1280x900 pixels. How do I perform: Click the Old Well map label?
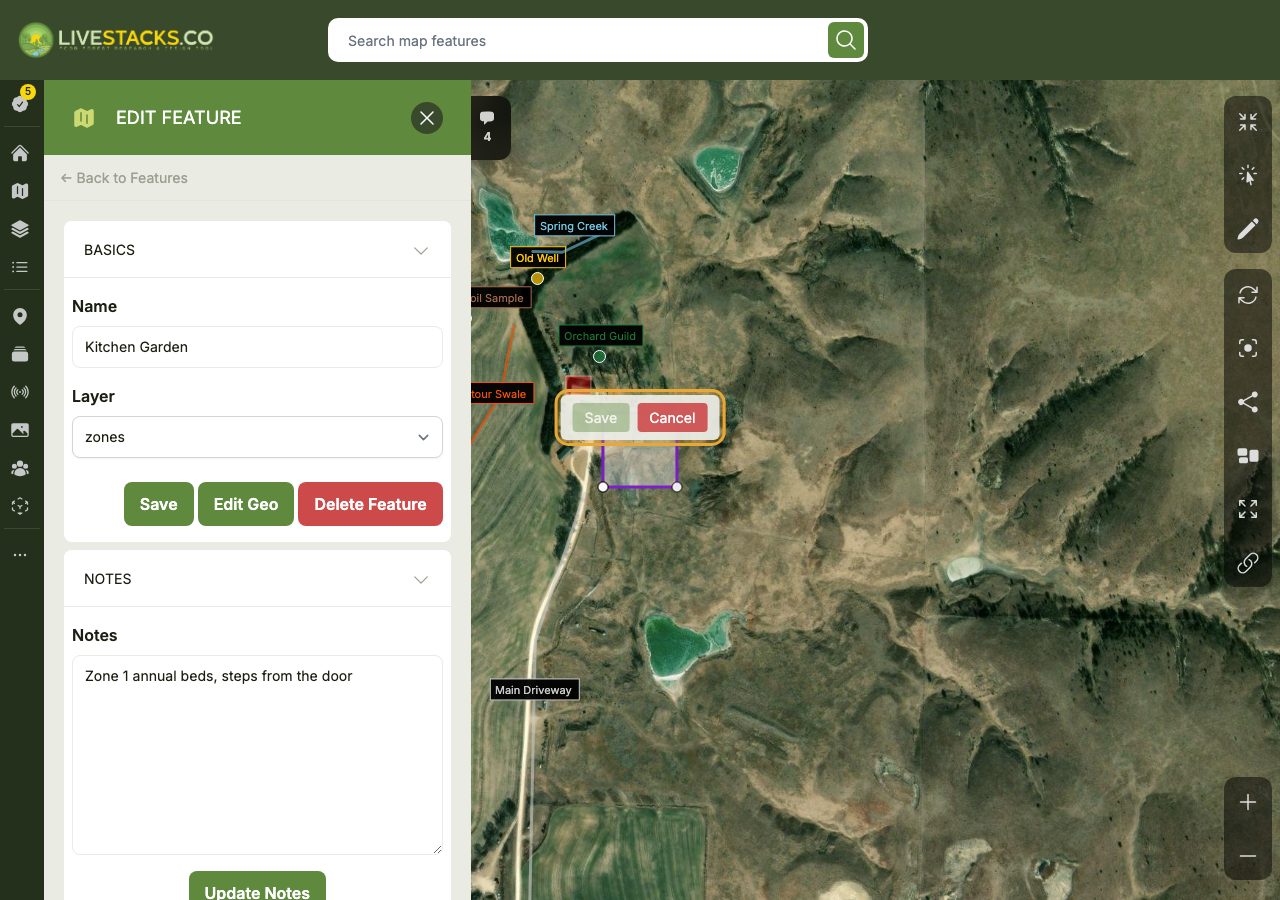click(x=537, y=258)
